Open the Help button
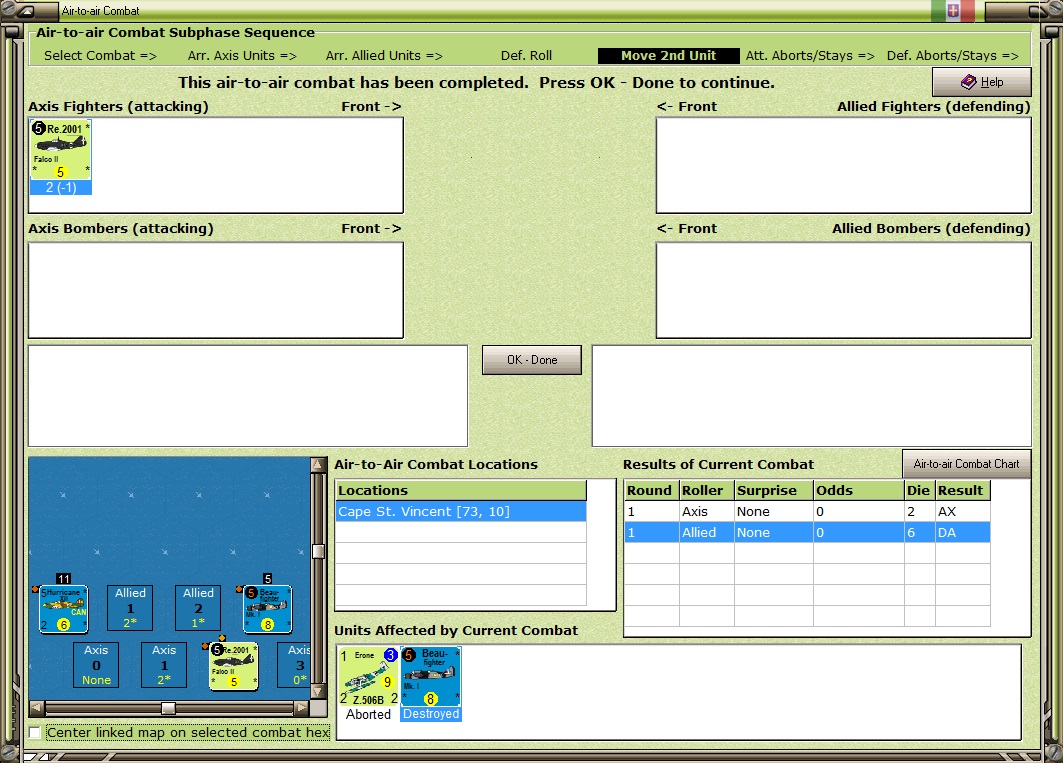Image resolution: width=1063 pixels, height=763 pixels. (982, 82)
